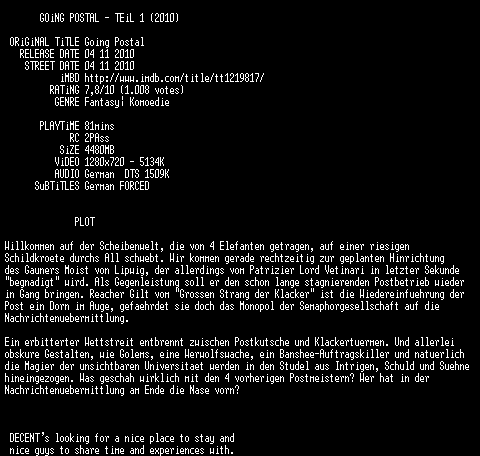Click the phrase Banshee-Auftragskiller in second paragraph
The height and width of the screenshot is (456, 480).
[x=334, y=354]
